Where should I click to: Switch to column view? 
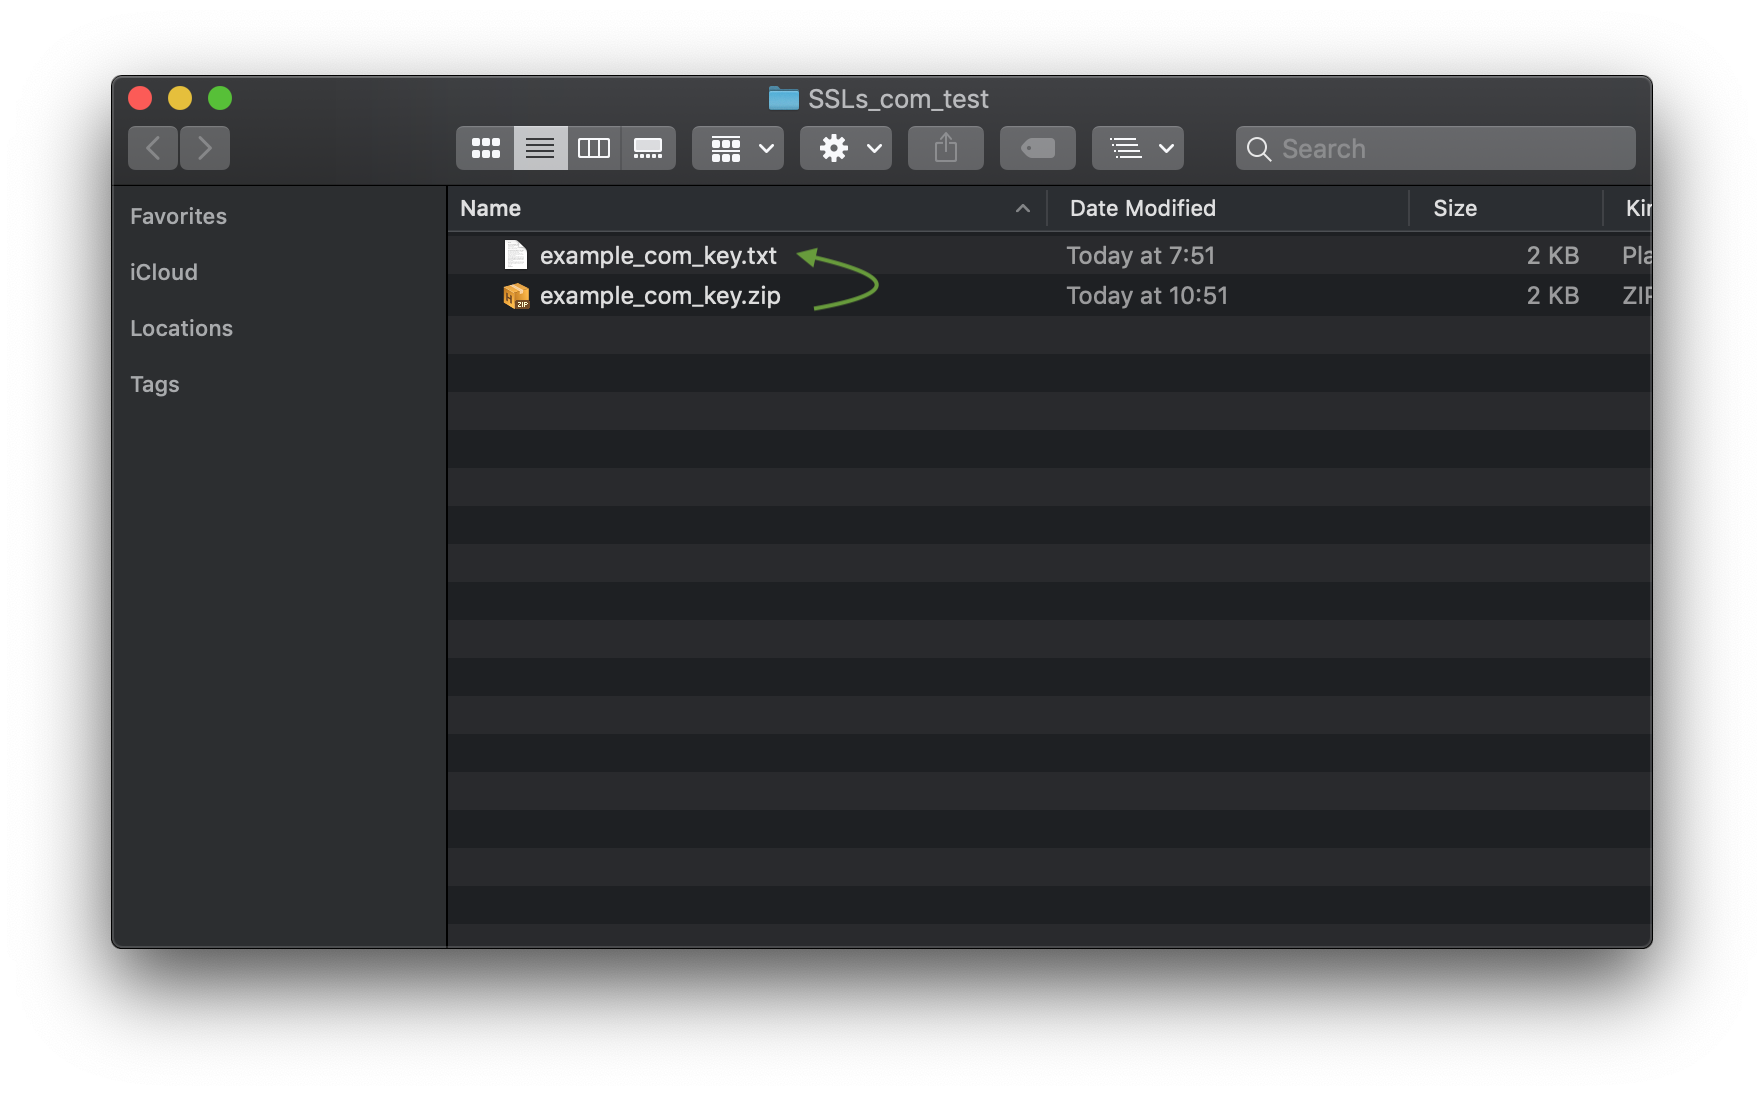[x=594, y=148]
